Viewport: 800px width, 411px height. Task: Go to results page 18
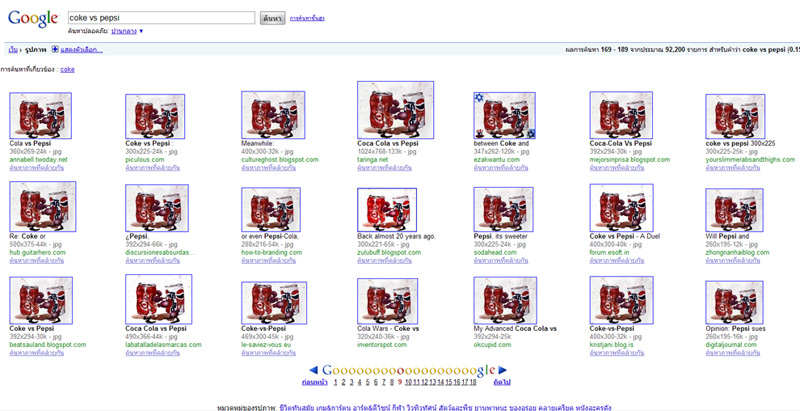click(473, 382)
